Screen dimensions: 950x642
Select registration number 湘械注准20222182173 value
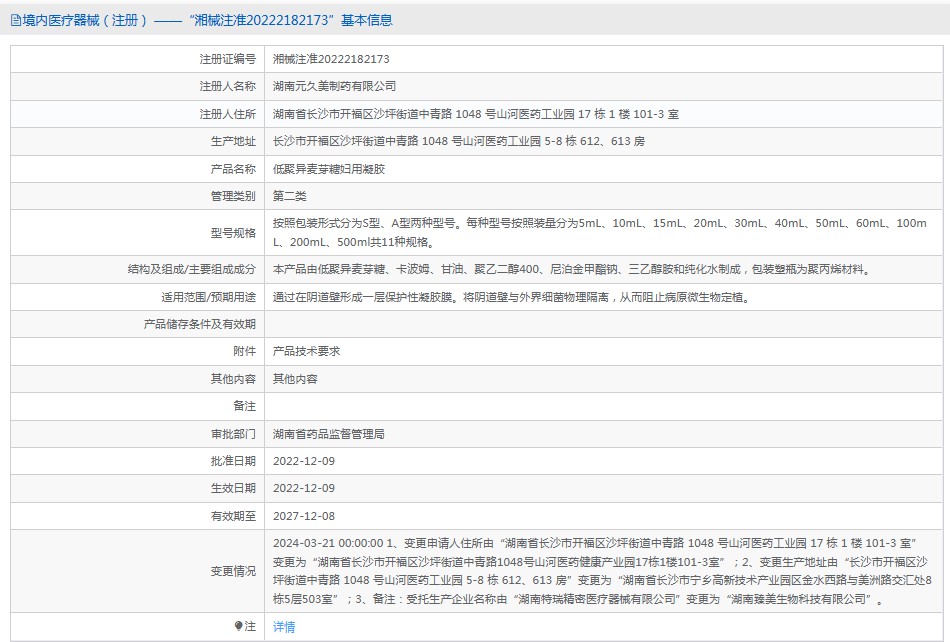coord(331,59)
